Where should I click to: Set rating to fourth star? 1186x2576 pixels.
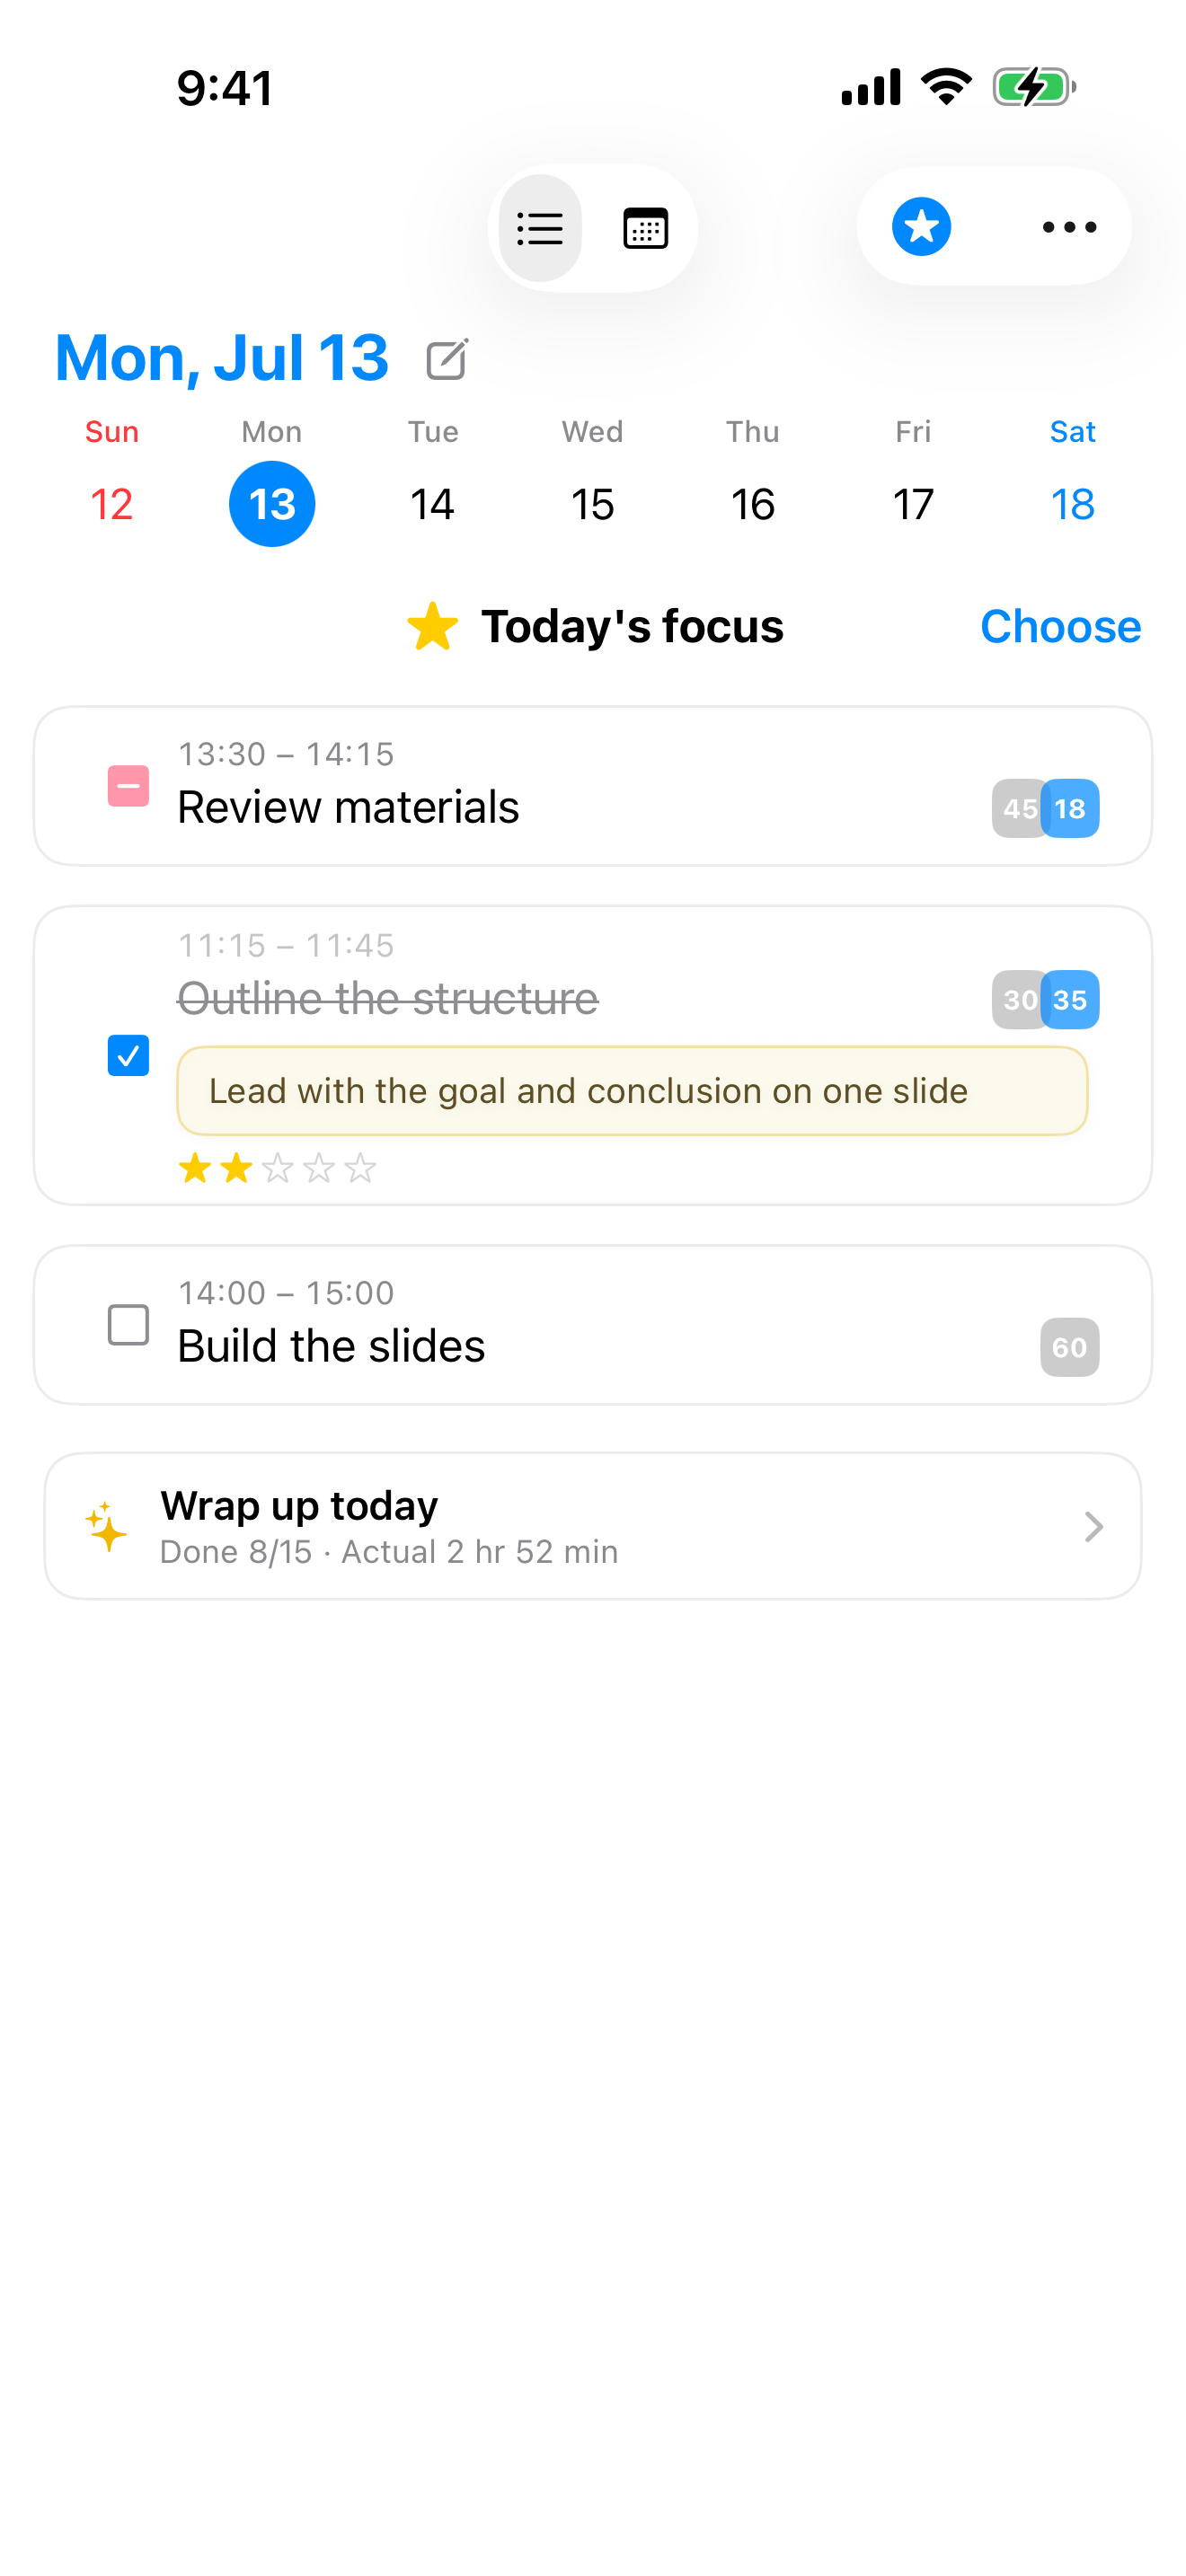pyautogui.click(x=318, y=1168)
